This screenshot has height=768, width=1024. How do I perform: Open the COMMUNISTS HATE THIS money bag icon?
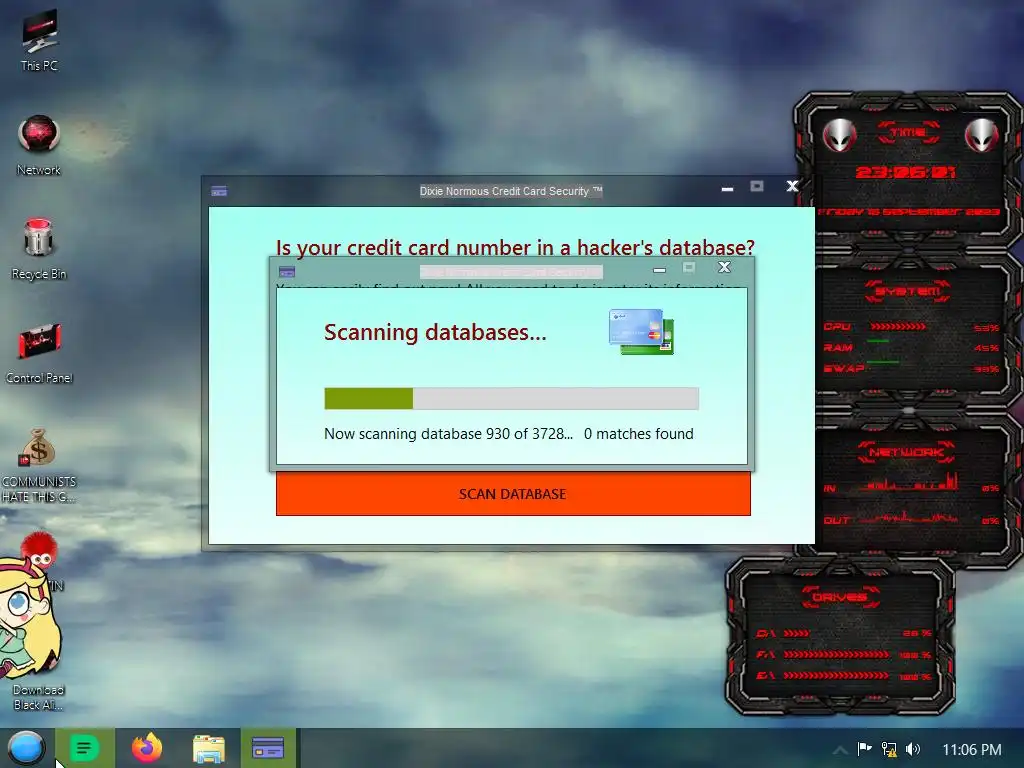[39, 465]
